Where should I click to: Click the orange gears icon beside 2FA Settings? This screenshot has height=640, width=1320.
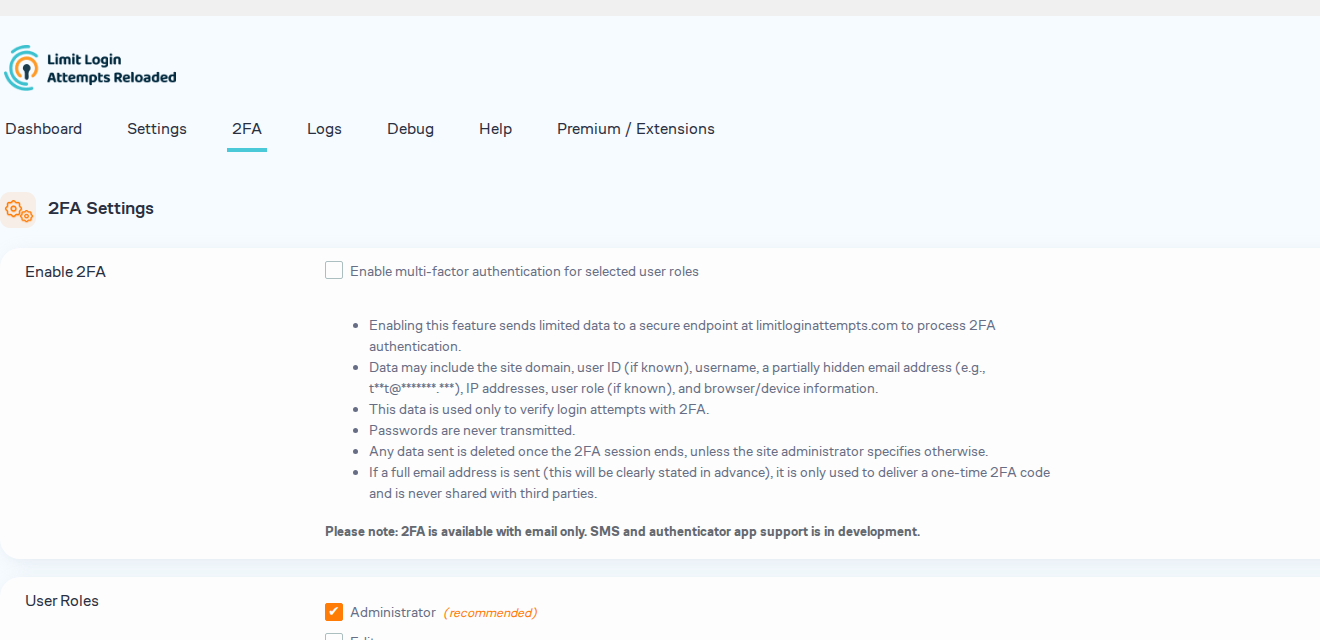(18, 210)
